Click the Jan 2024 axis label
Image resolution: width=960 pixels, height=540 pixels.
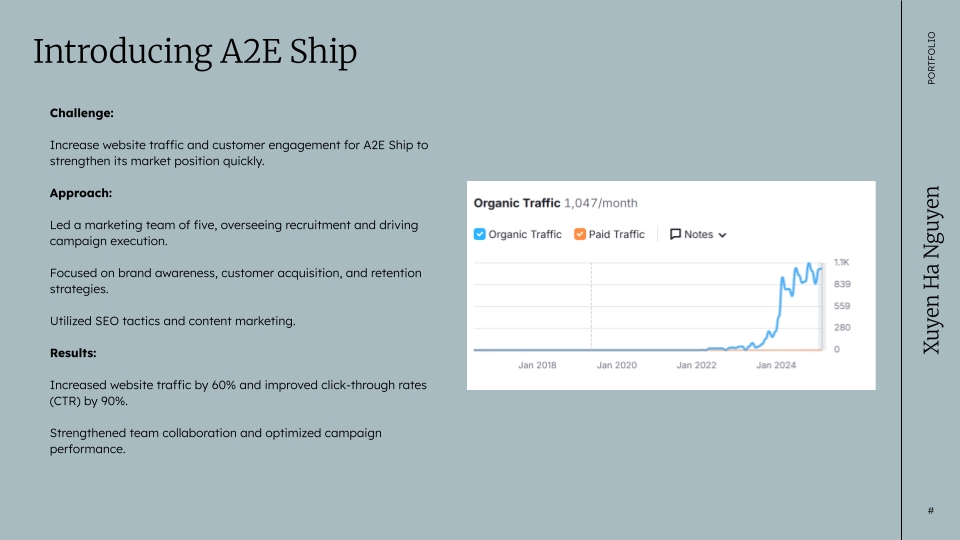[776, 365]
